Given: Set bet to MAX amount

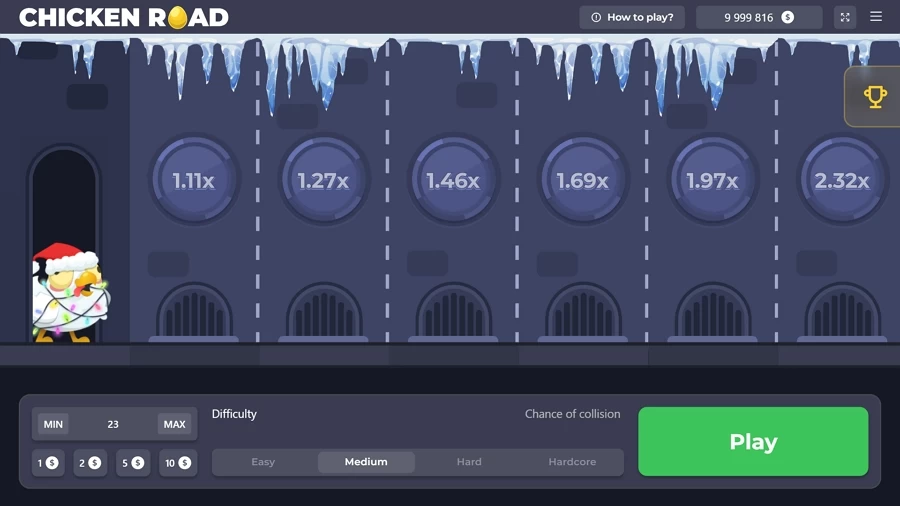Looking at the screenshot, I should click(x=174, y=424).
